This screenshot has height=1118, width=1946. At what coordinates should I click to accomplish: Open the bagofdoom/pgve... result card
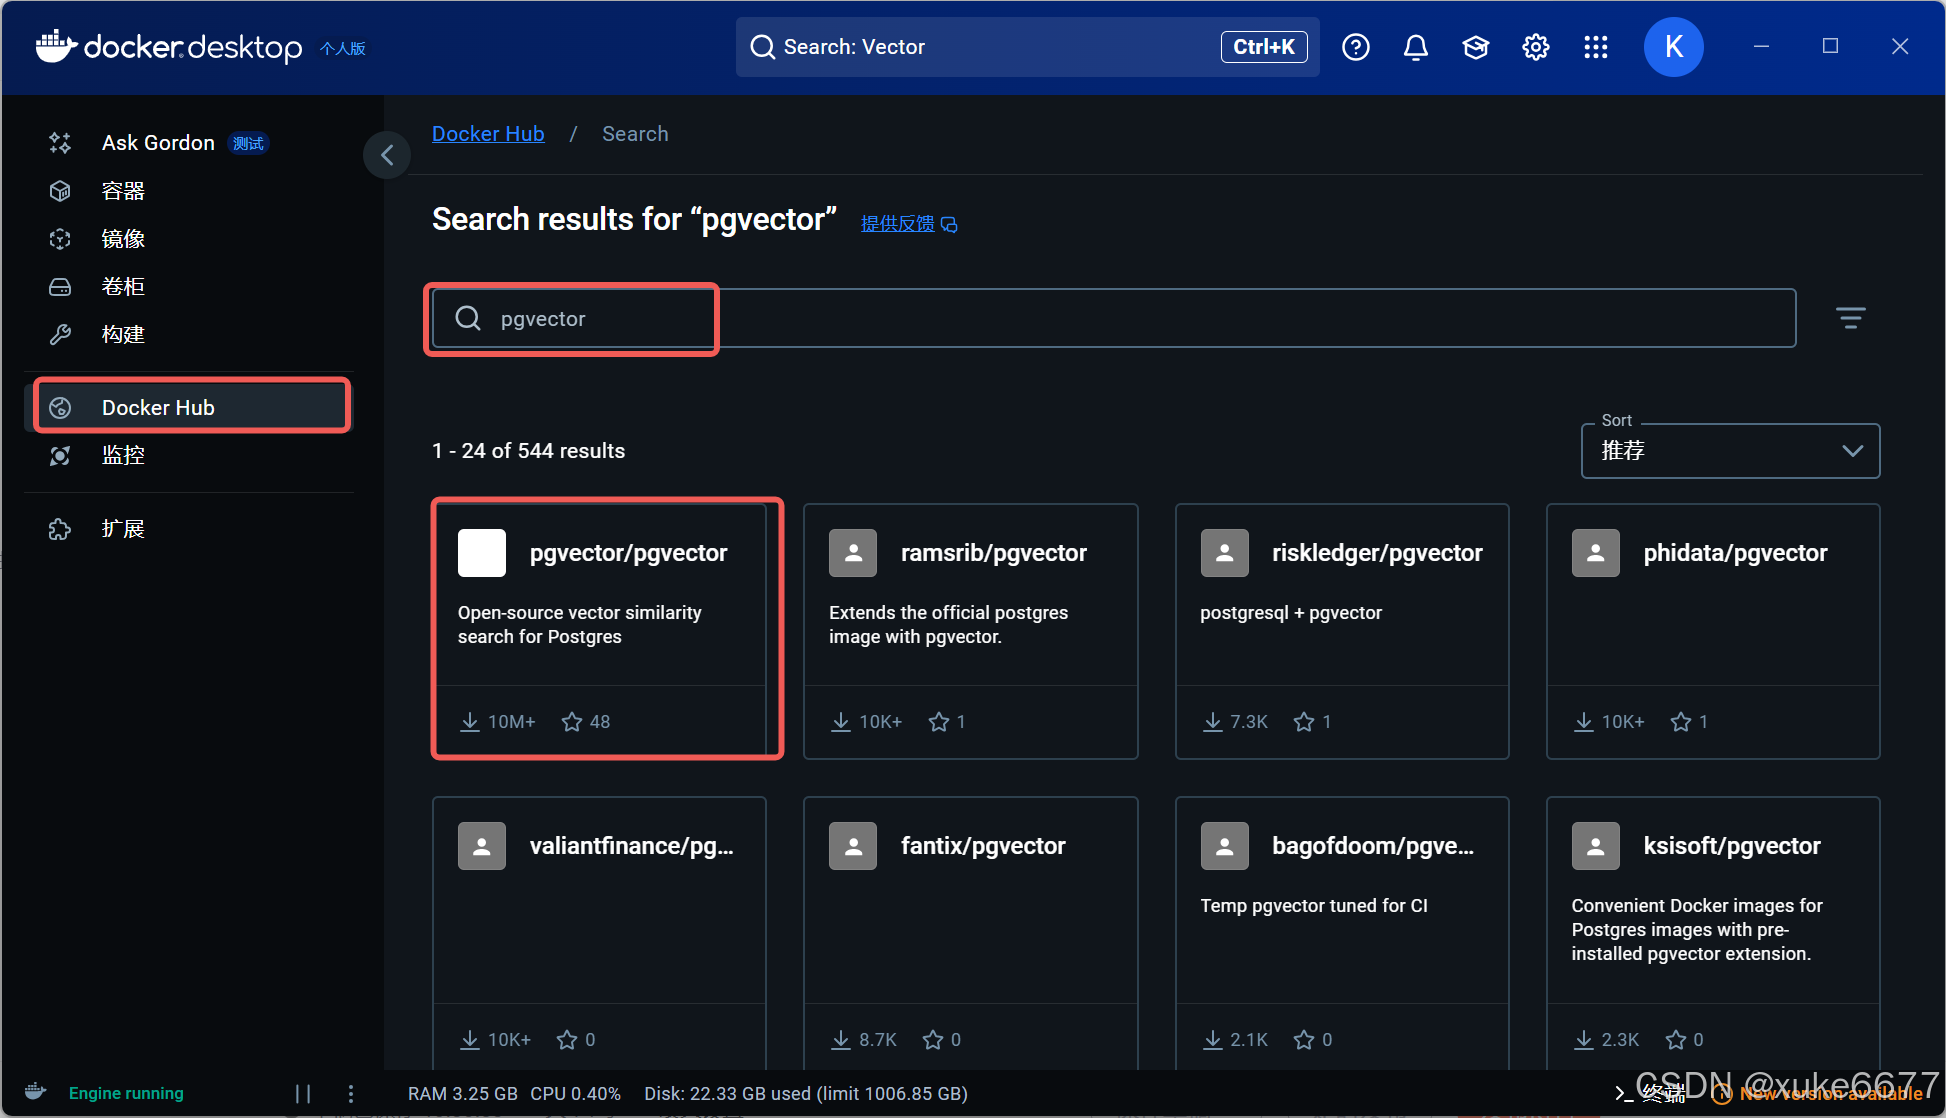coord(1342,932)
